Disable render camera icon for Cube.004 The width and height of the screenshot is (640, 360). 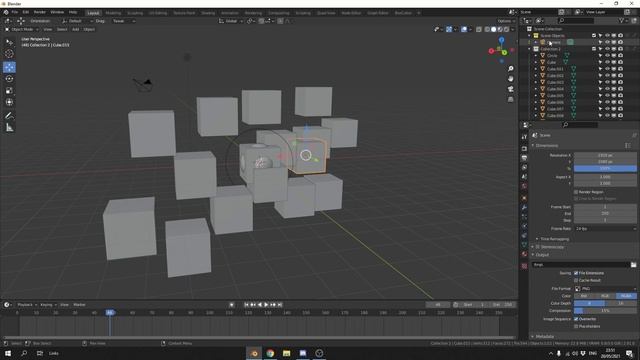(620, 89)
